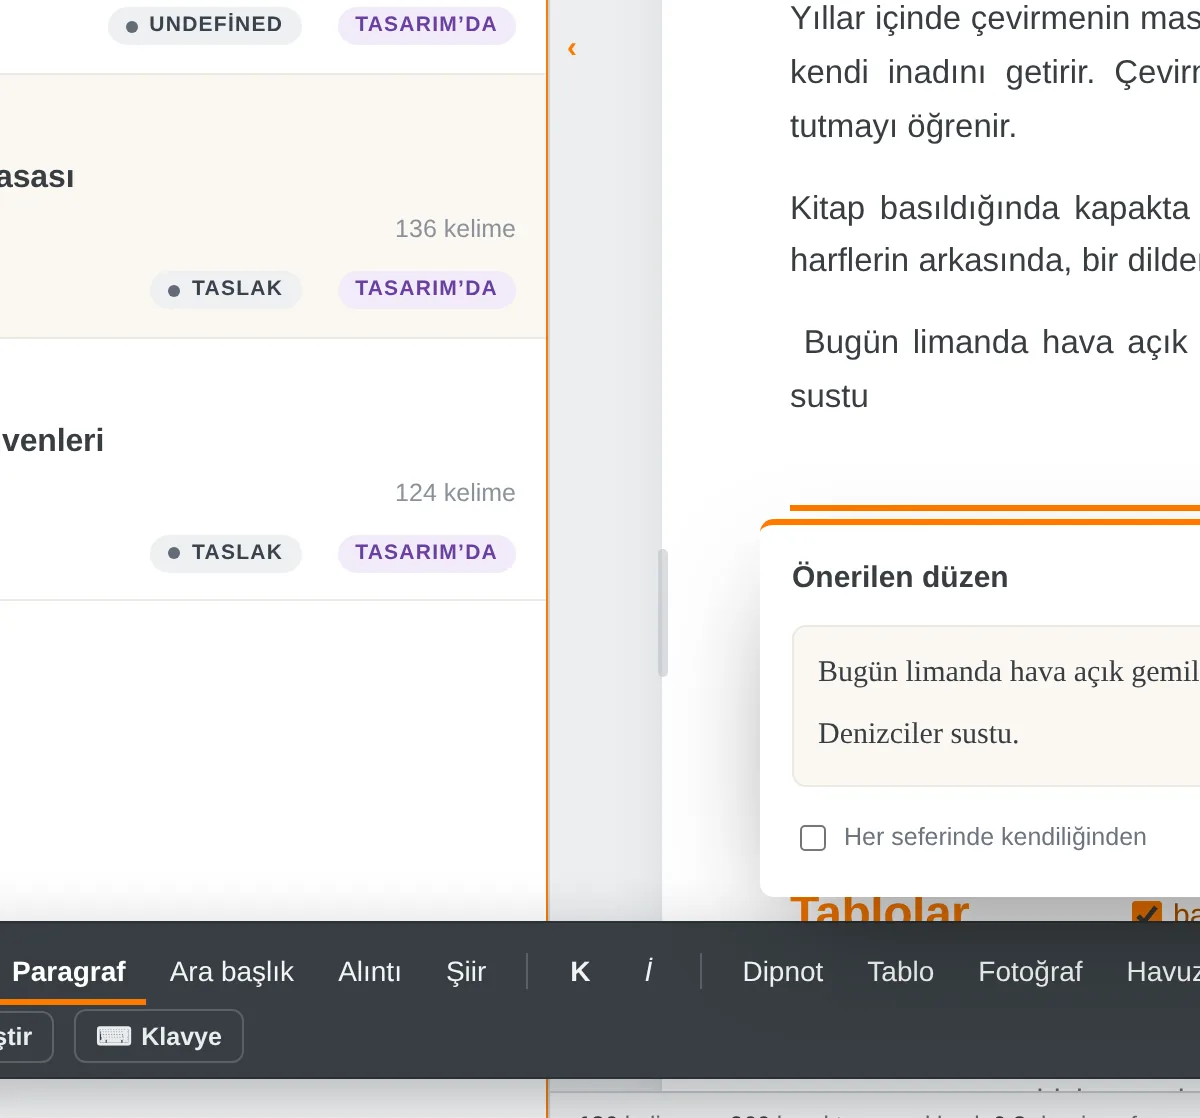The image size is (1200, 1118).
Task: Insert a Tablo from the toolbar
Action: pos(901,971)
